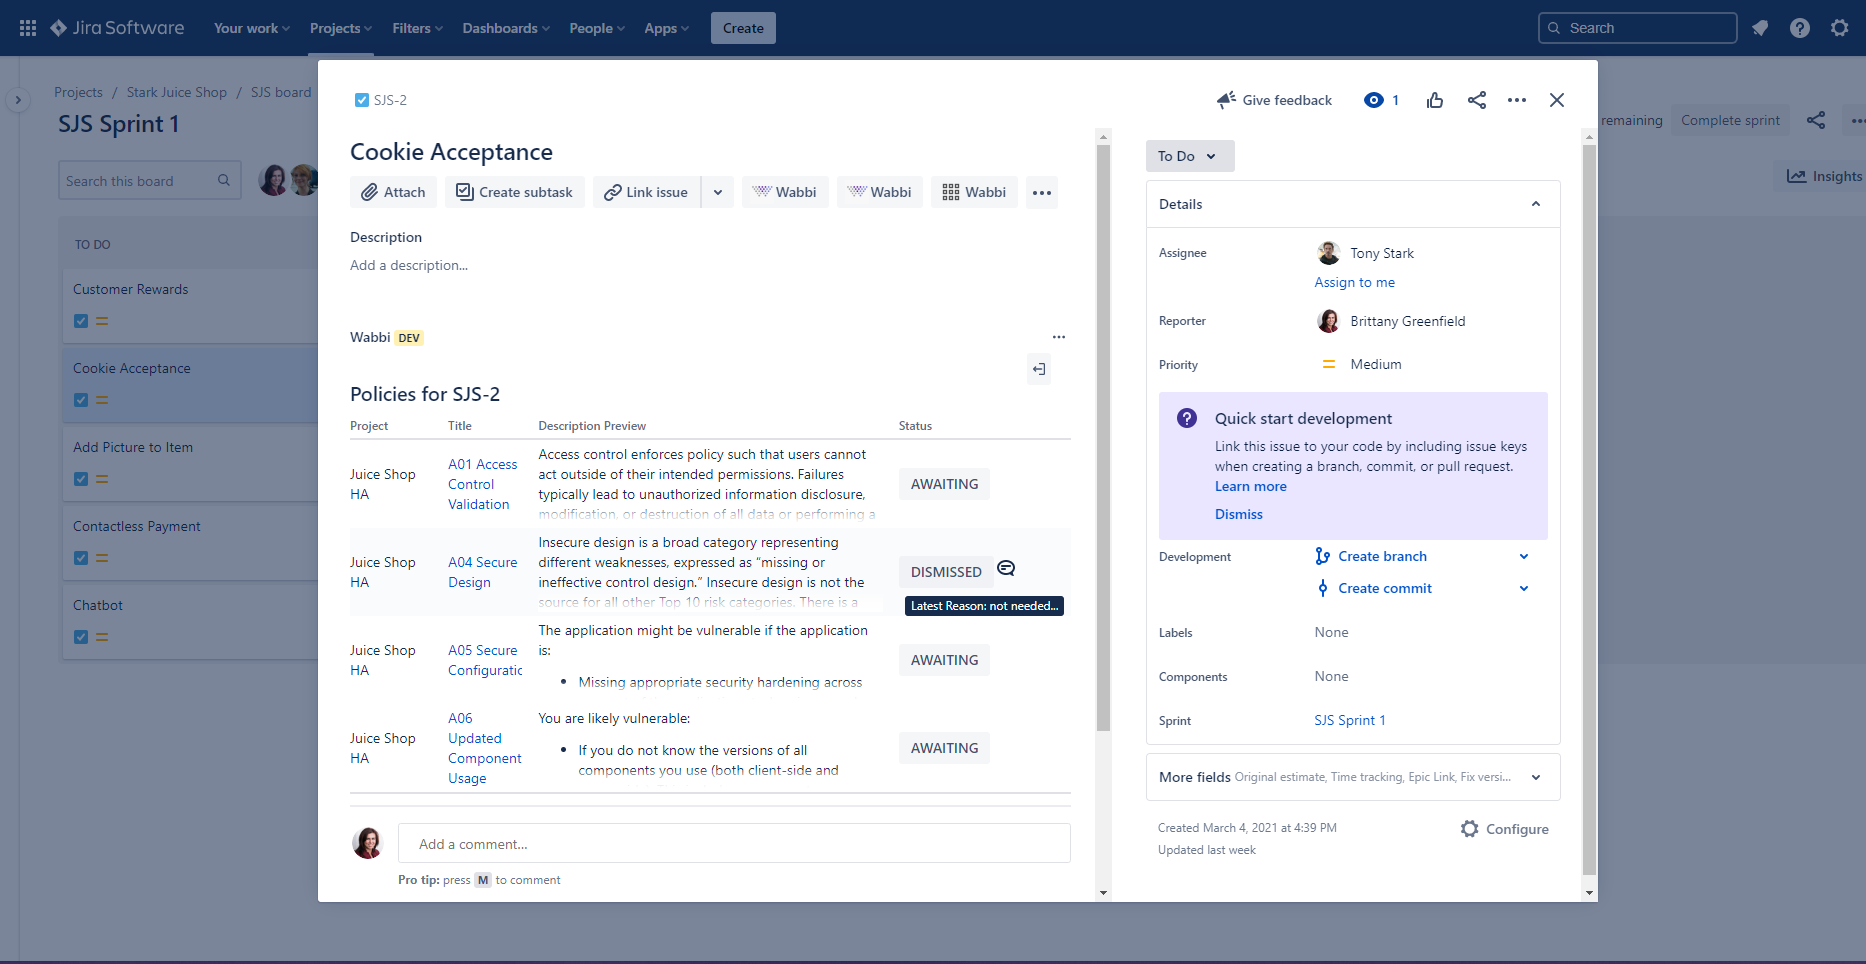Click the Jira Software logo

[118, 28]
